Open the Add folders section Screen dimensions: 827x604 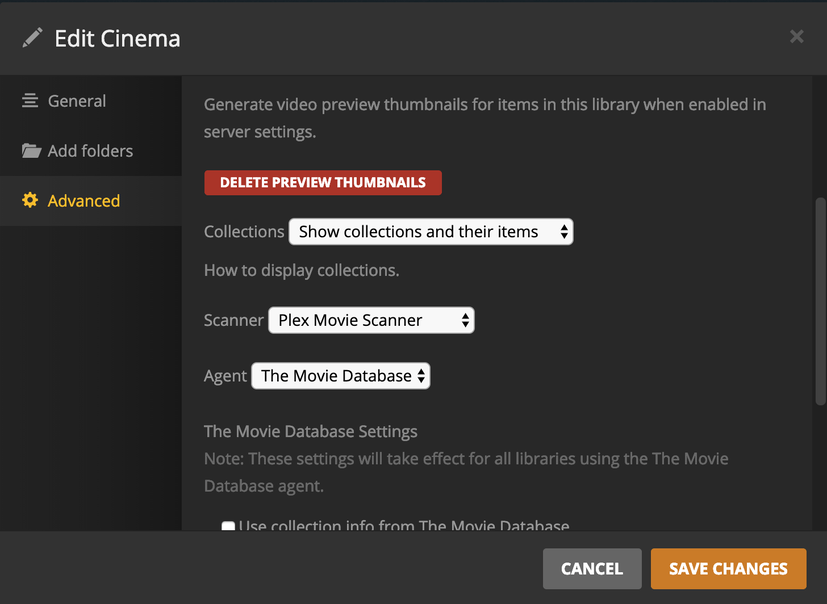90,151
